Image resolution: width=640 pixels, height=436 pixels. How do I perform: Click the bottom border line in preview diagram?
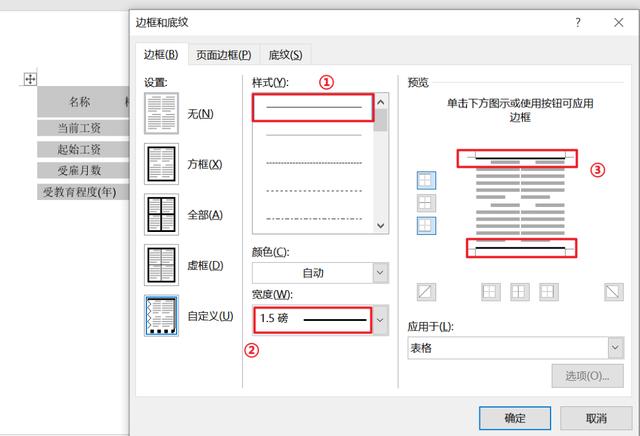[x=520, y=248]
